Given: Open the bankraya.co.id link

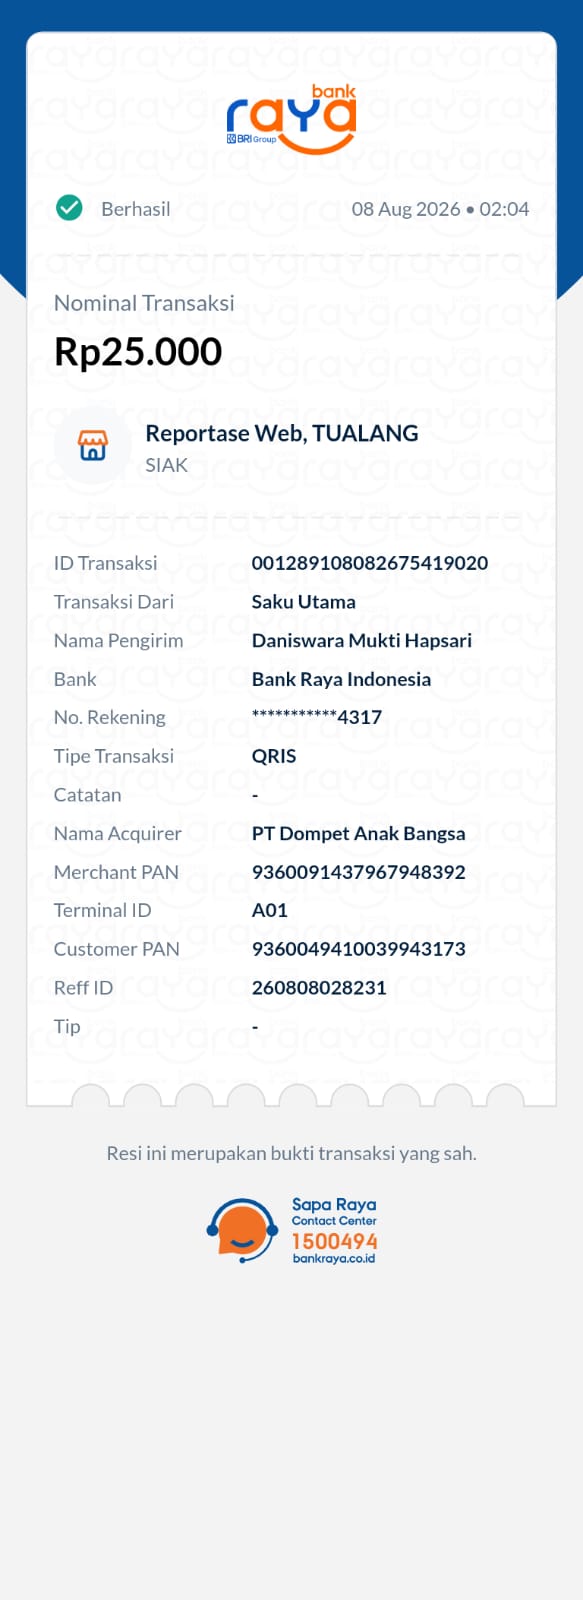Looking at the screenshot, I should tap(334, 1258).
